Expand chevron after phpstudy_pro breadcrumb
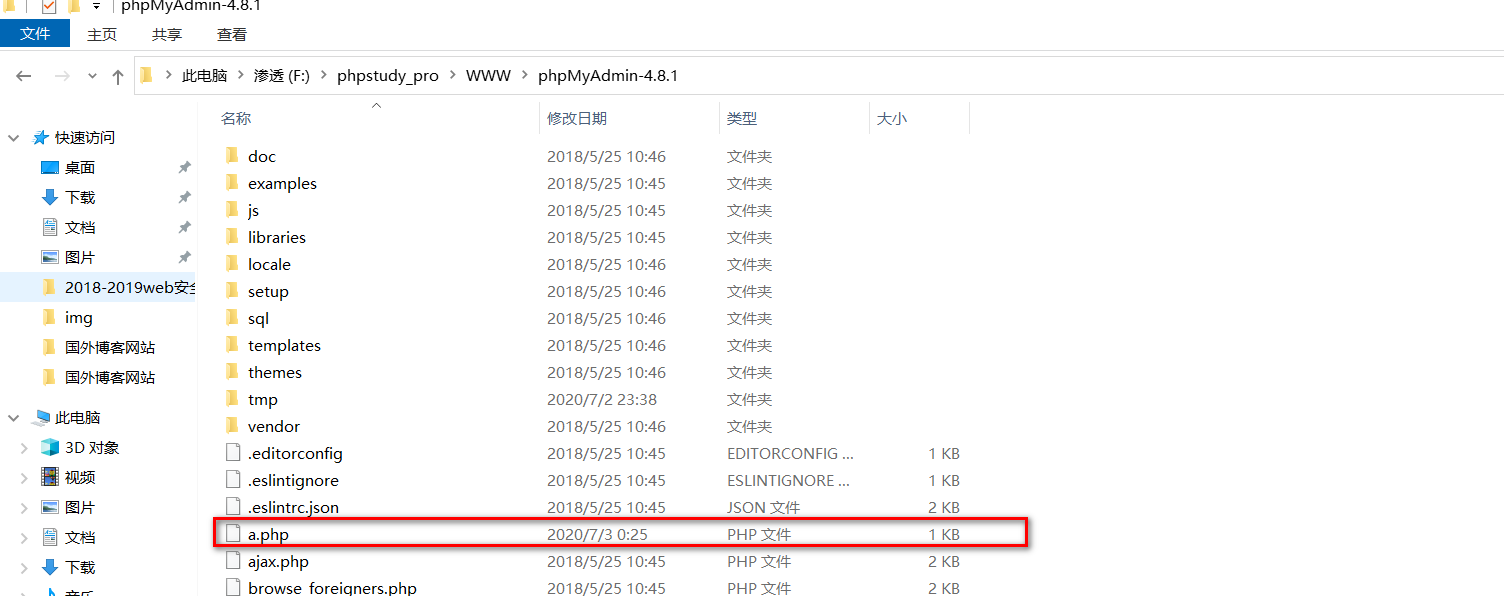Image resolution: width=1504 pixels, height=596 pixels. [452, 76]
